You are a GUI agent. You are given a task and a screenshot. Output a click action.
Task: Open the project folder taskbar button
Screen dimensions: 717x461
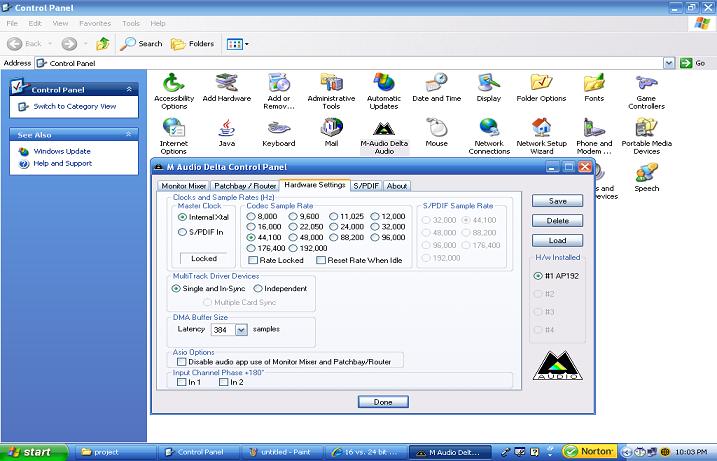point(114,452)
